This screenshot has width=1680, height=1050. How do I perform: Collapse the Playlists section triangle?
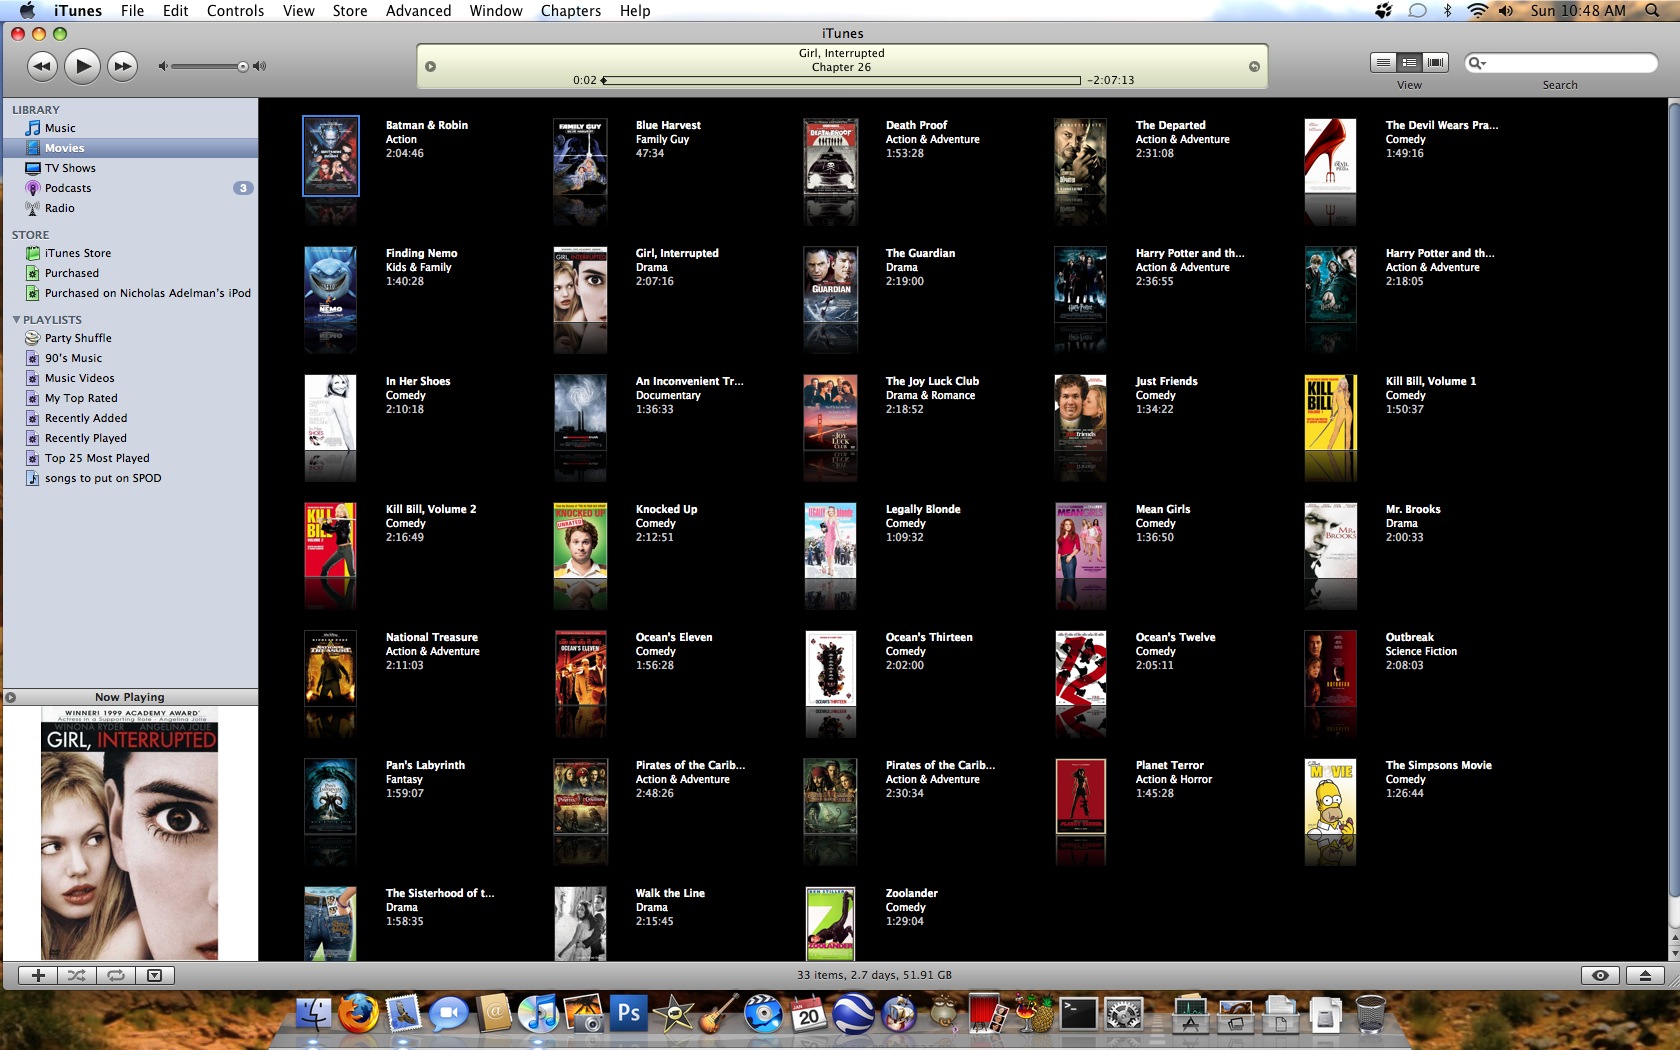[16, 320]
